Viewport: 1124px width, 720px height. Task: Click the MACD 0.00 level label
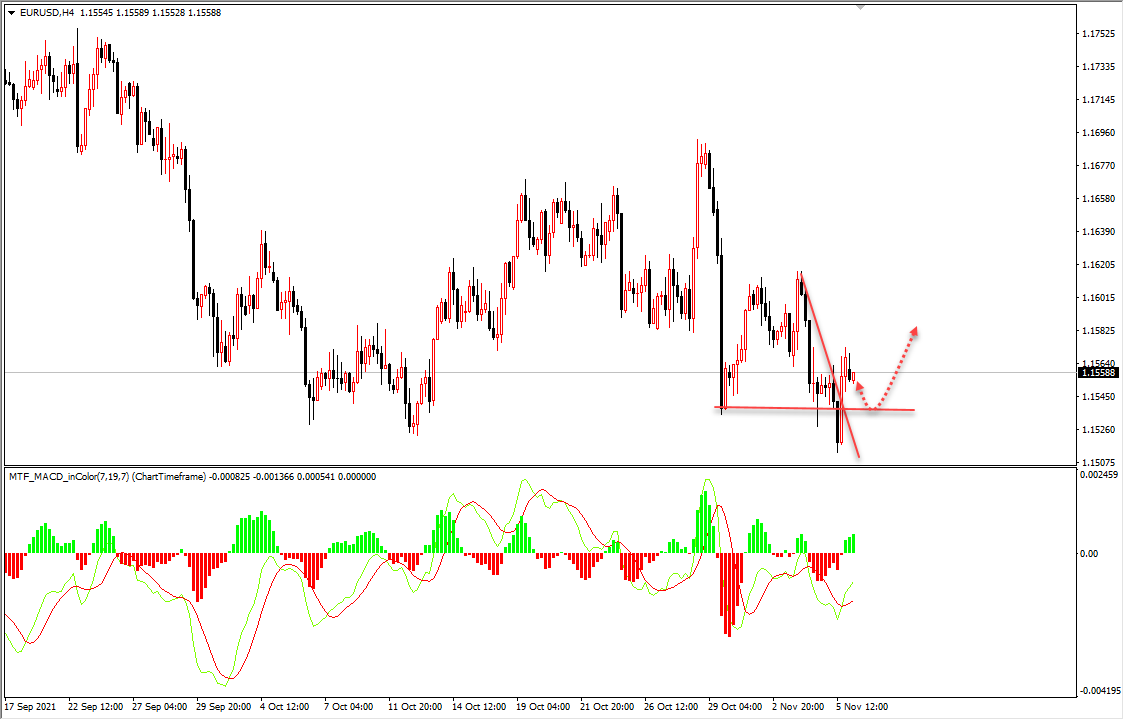(x=1091, y=553)
